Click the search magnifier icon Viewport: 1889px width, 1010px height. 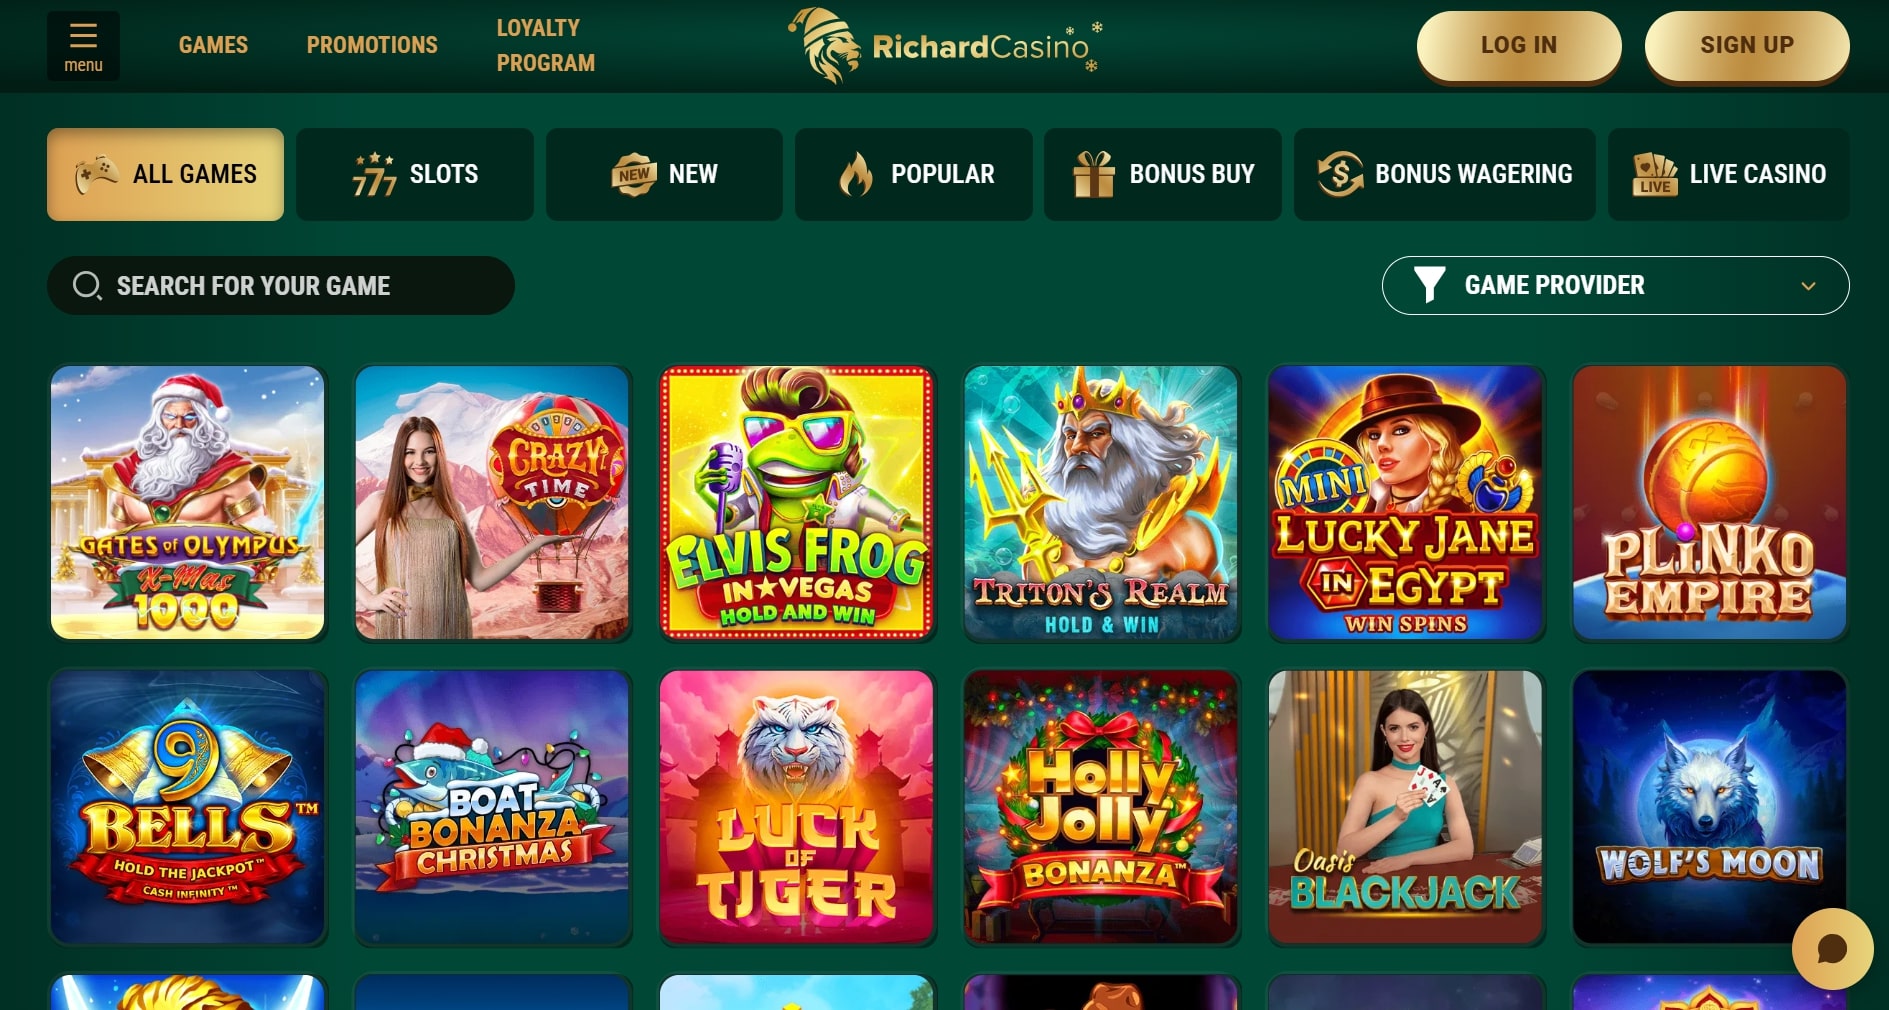point(87,286)
